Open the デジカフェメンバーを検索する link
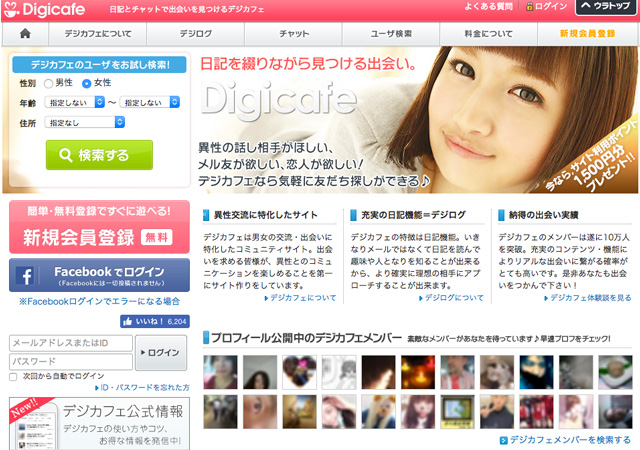Screen dimensions: 640x450 [x=565, y=440]
